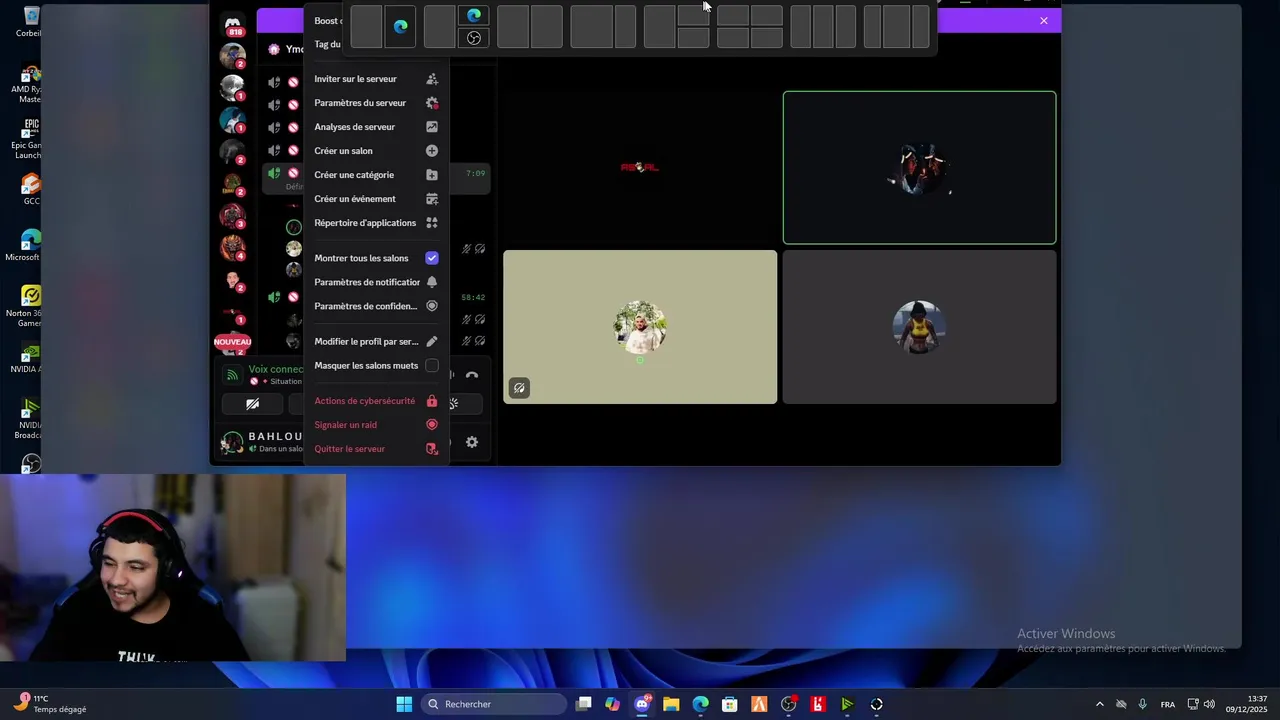Select the green-outlined speaking participant tile

coord(919,168)
